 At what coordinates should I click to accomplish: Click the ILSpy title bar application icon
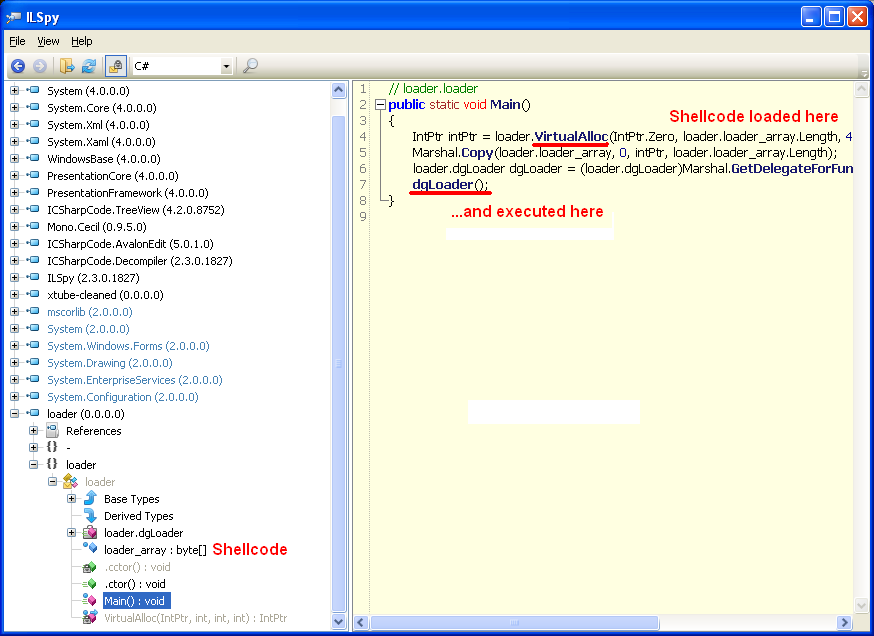[x=13, y=18]
